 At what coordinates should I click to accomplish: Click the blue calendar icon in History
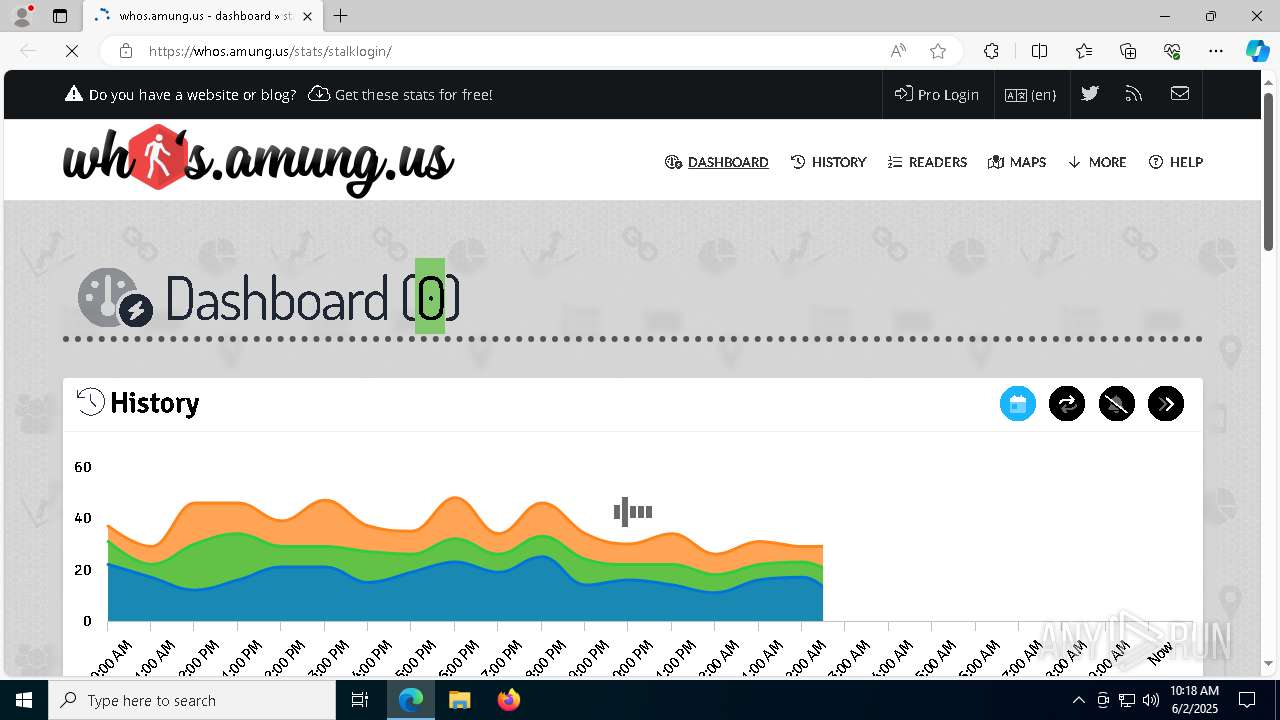click(1018, 404)
